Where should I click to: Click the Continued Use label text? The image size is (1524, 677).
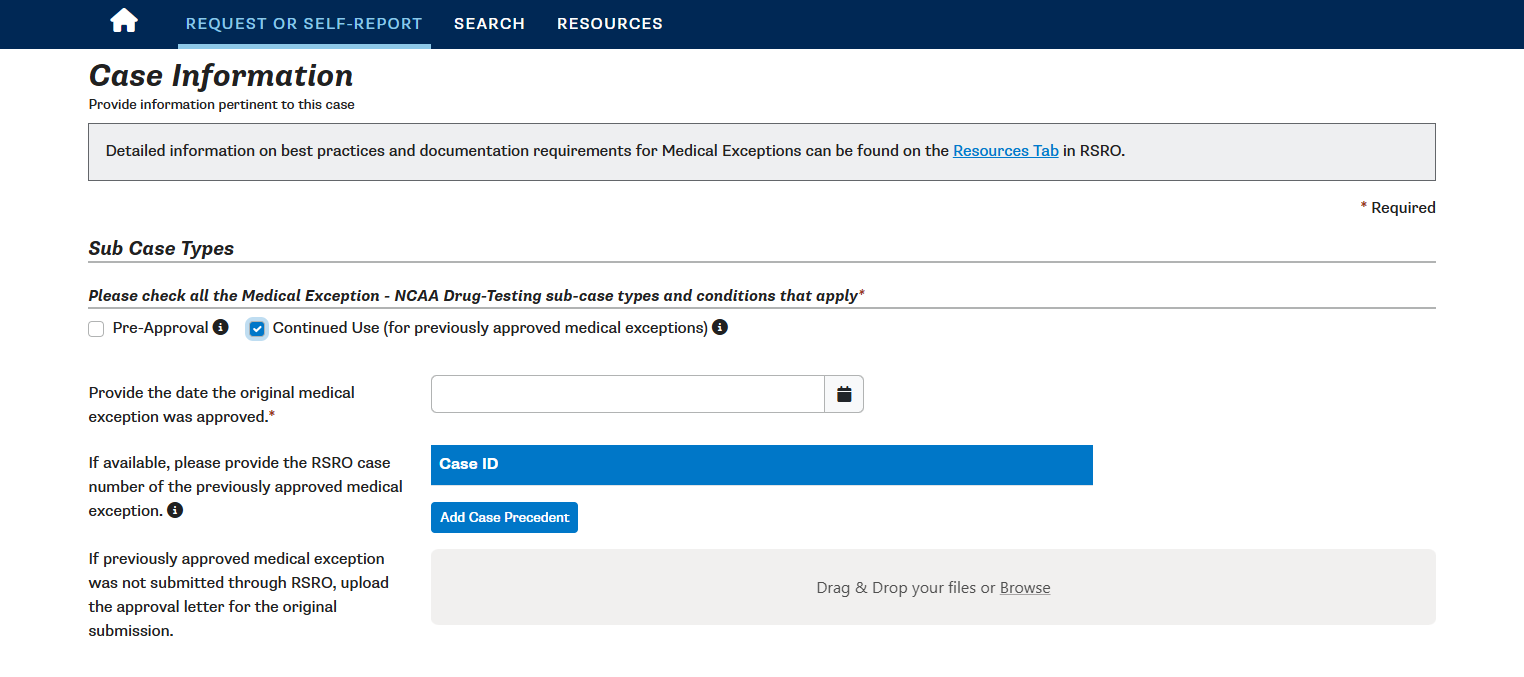490,327
